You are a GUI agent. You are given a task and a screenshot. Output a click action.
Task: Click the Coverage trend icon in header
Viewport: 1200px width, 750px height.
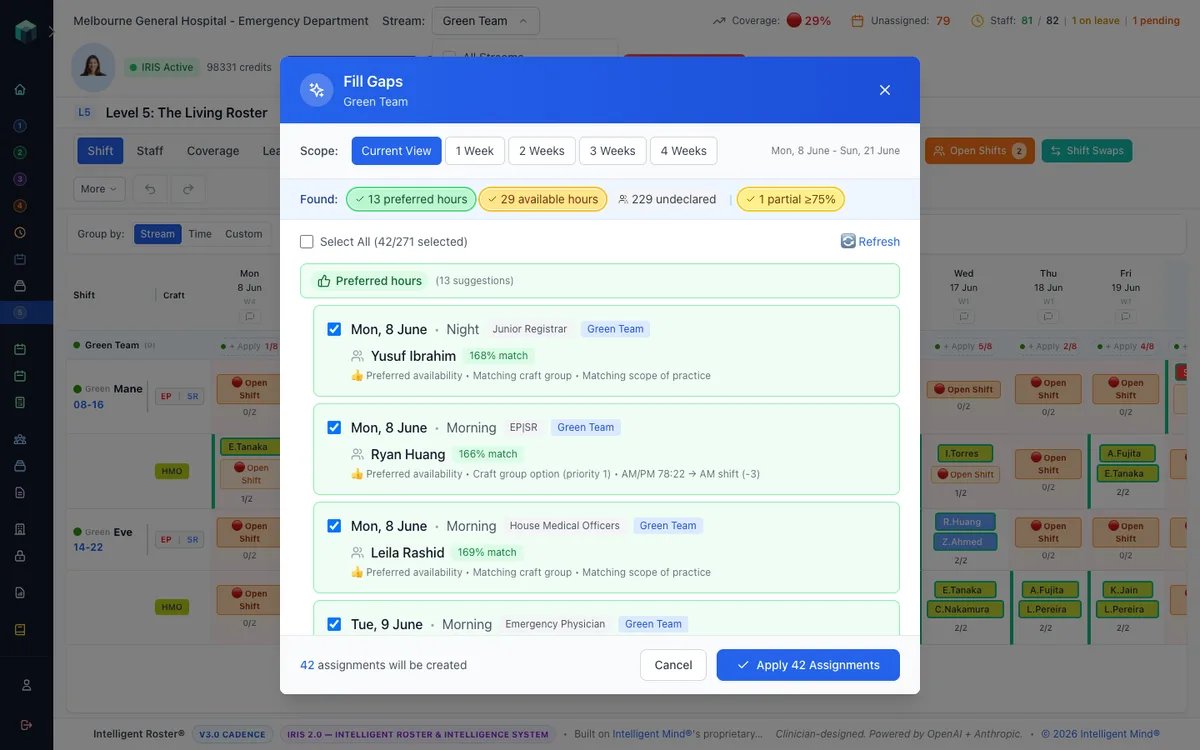point(720,20)
